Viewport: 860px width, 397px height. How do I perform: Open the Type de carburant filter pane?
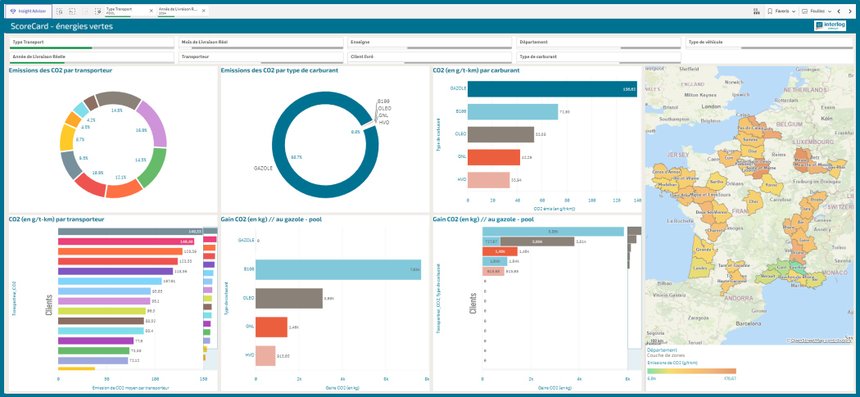598,57
